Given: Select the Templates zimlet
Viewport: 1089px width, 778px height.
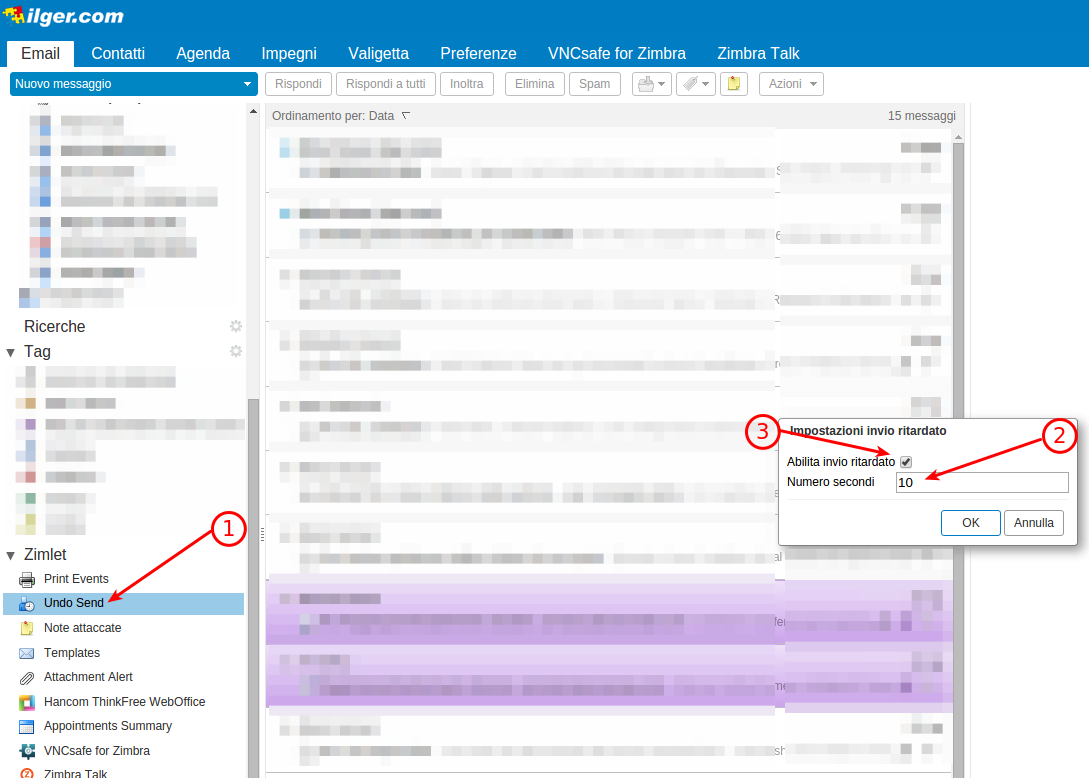Looking at the screenshot, I should point(72,653).
